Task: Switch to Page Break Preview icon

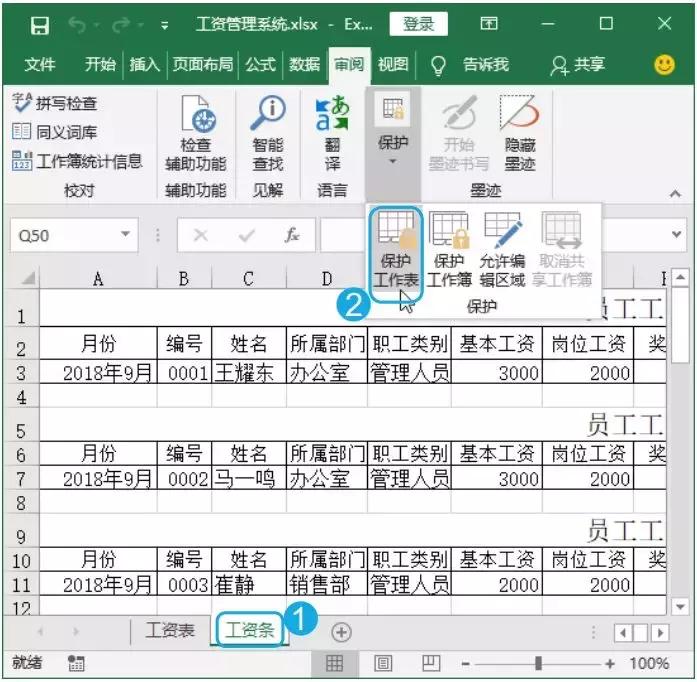Action: 430,663
